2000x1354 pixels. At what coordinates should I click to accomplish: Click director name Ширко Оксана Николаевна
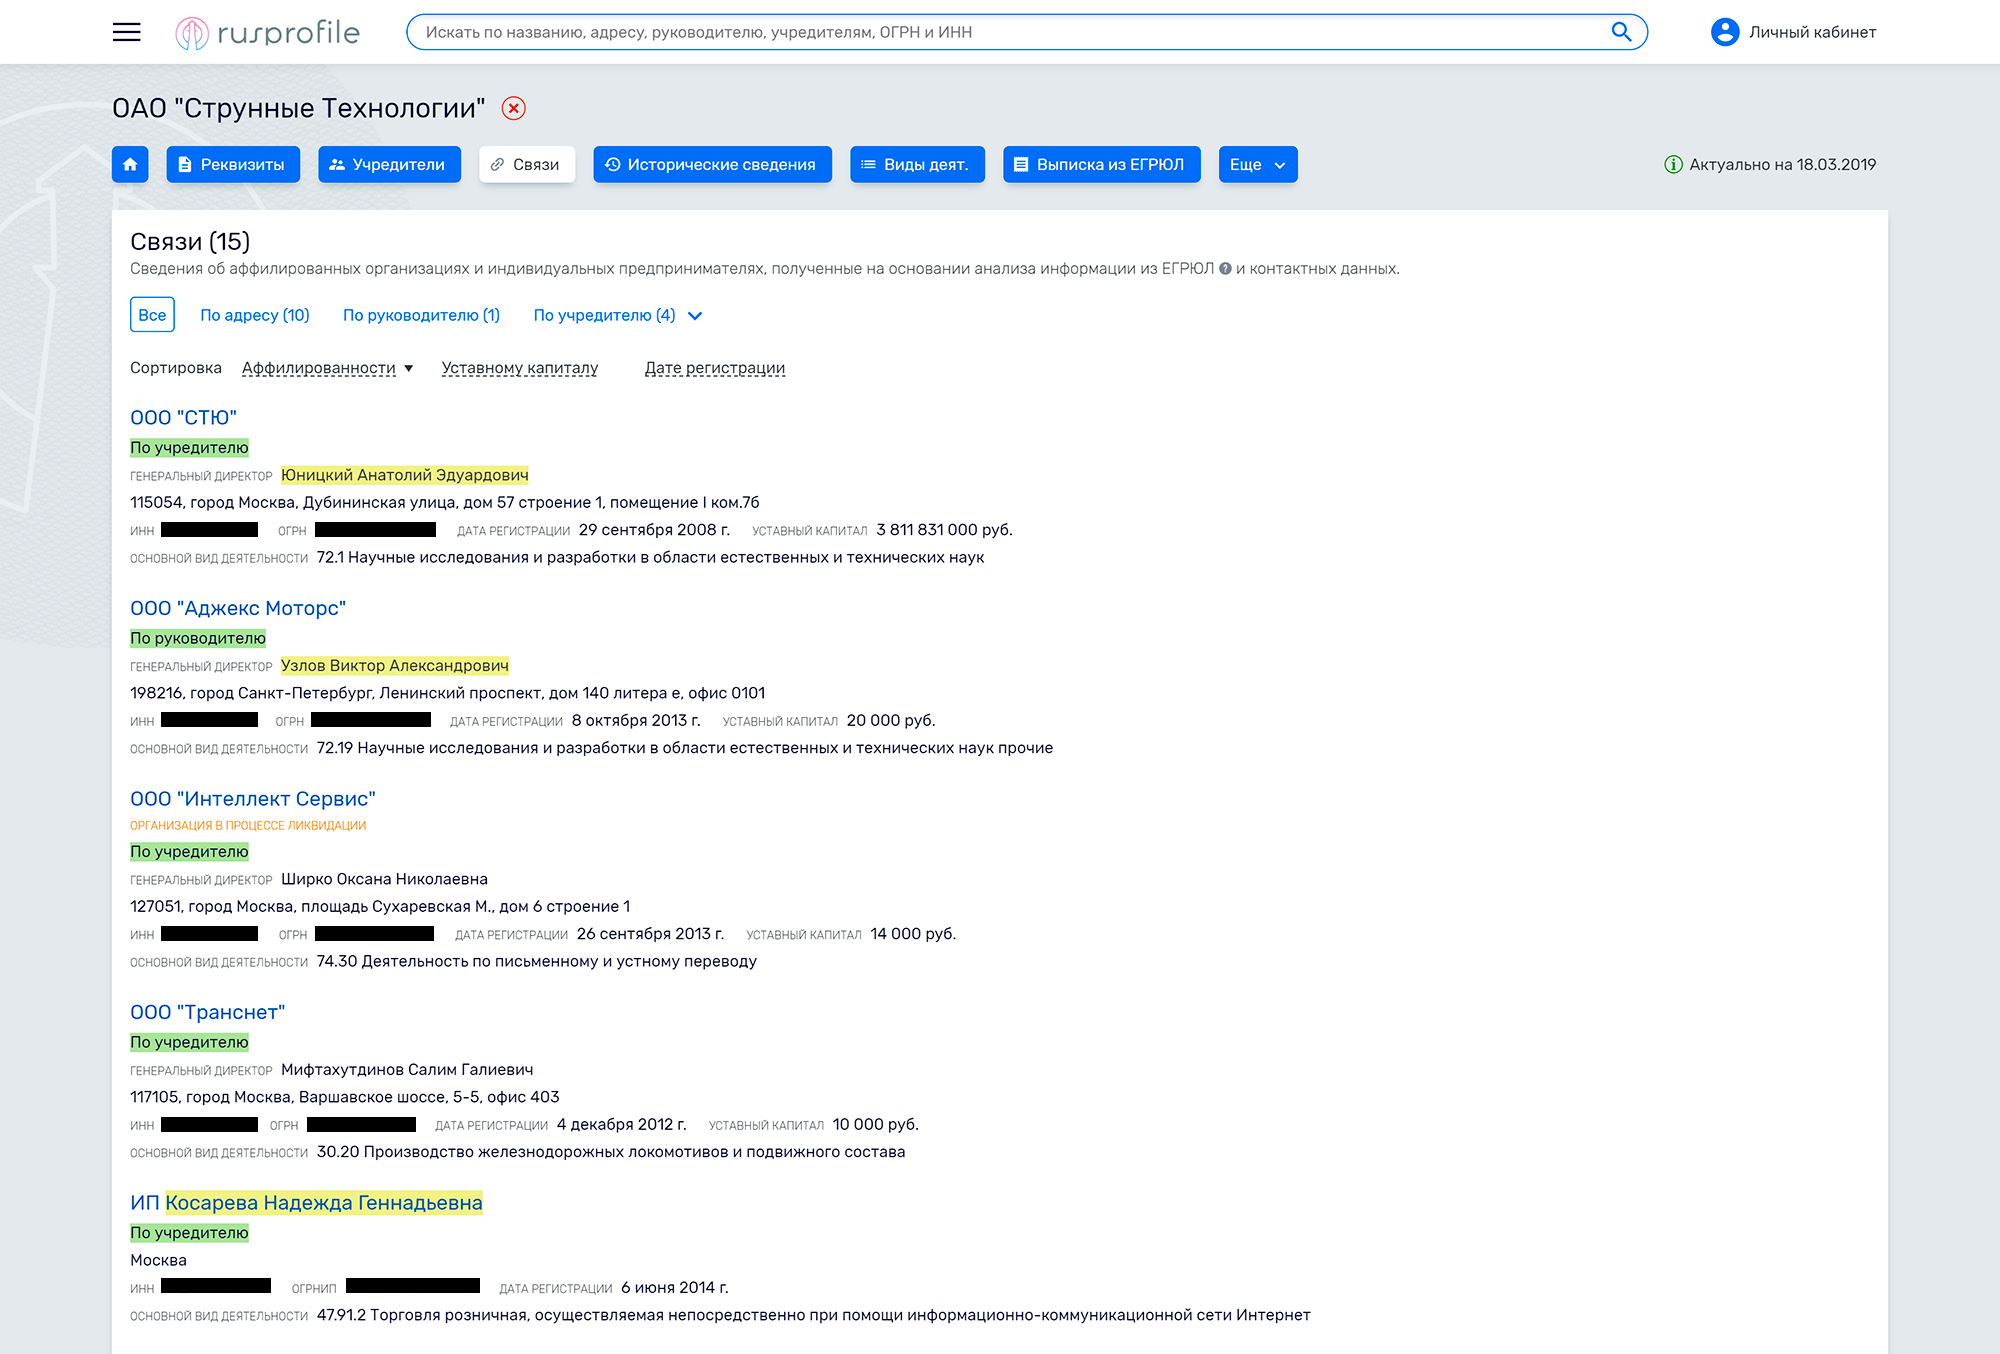(x=384, y=879)
